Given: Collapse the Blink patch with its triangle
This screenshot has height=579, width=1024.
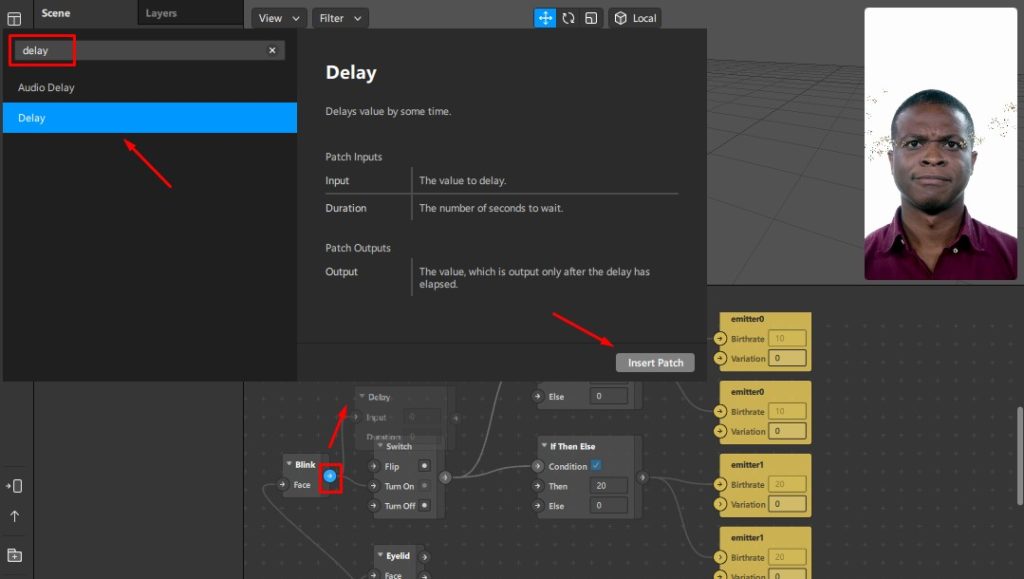Looking at the screenshot, I should tap(288, 465).
